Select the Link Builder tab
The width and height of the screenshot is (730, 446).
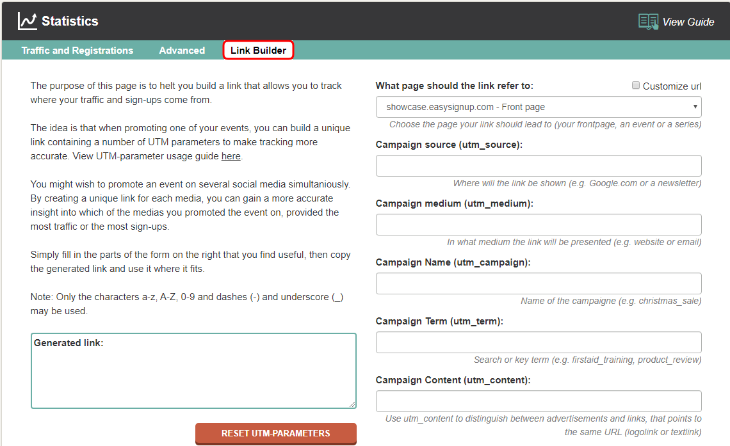coord(258,50)
